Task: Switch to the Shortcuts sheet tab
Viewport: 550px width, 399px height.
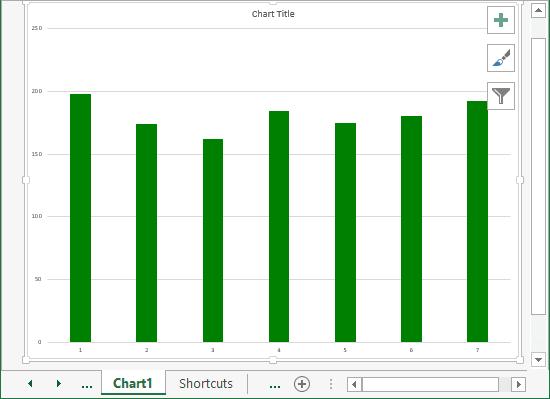Action: [x=206, y=383]
